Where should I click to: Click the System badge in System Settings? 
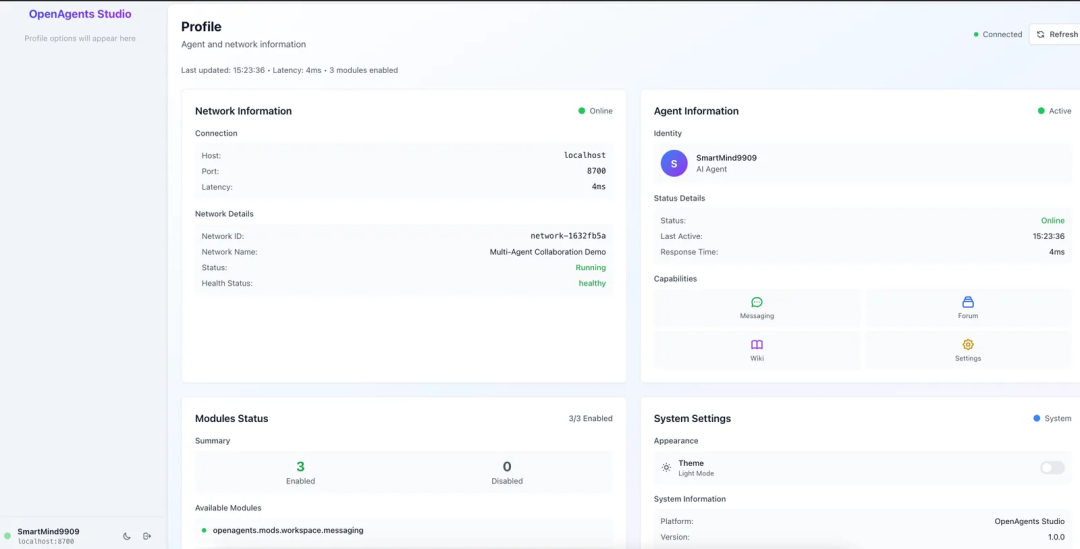tap(1052, 418)
